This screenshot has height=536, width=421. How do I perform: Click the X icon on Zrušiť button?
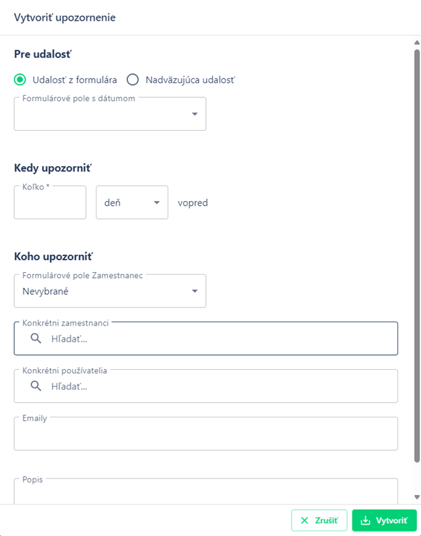[304, 520]
